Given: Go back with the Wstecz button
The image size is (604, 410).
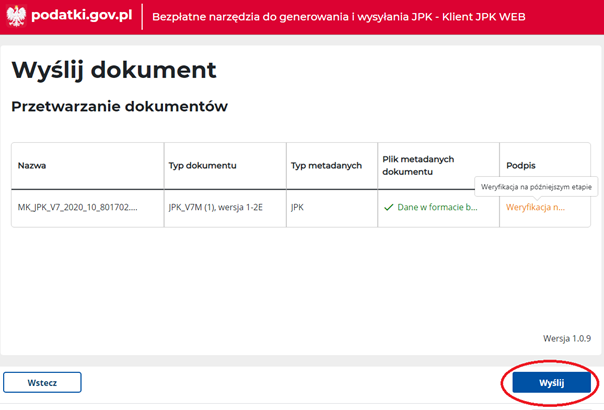Looking at the screenshot, I should (x=42, y=382).
